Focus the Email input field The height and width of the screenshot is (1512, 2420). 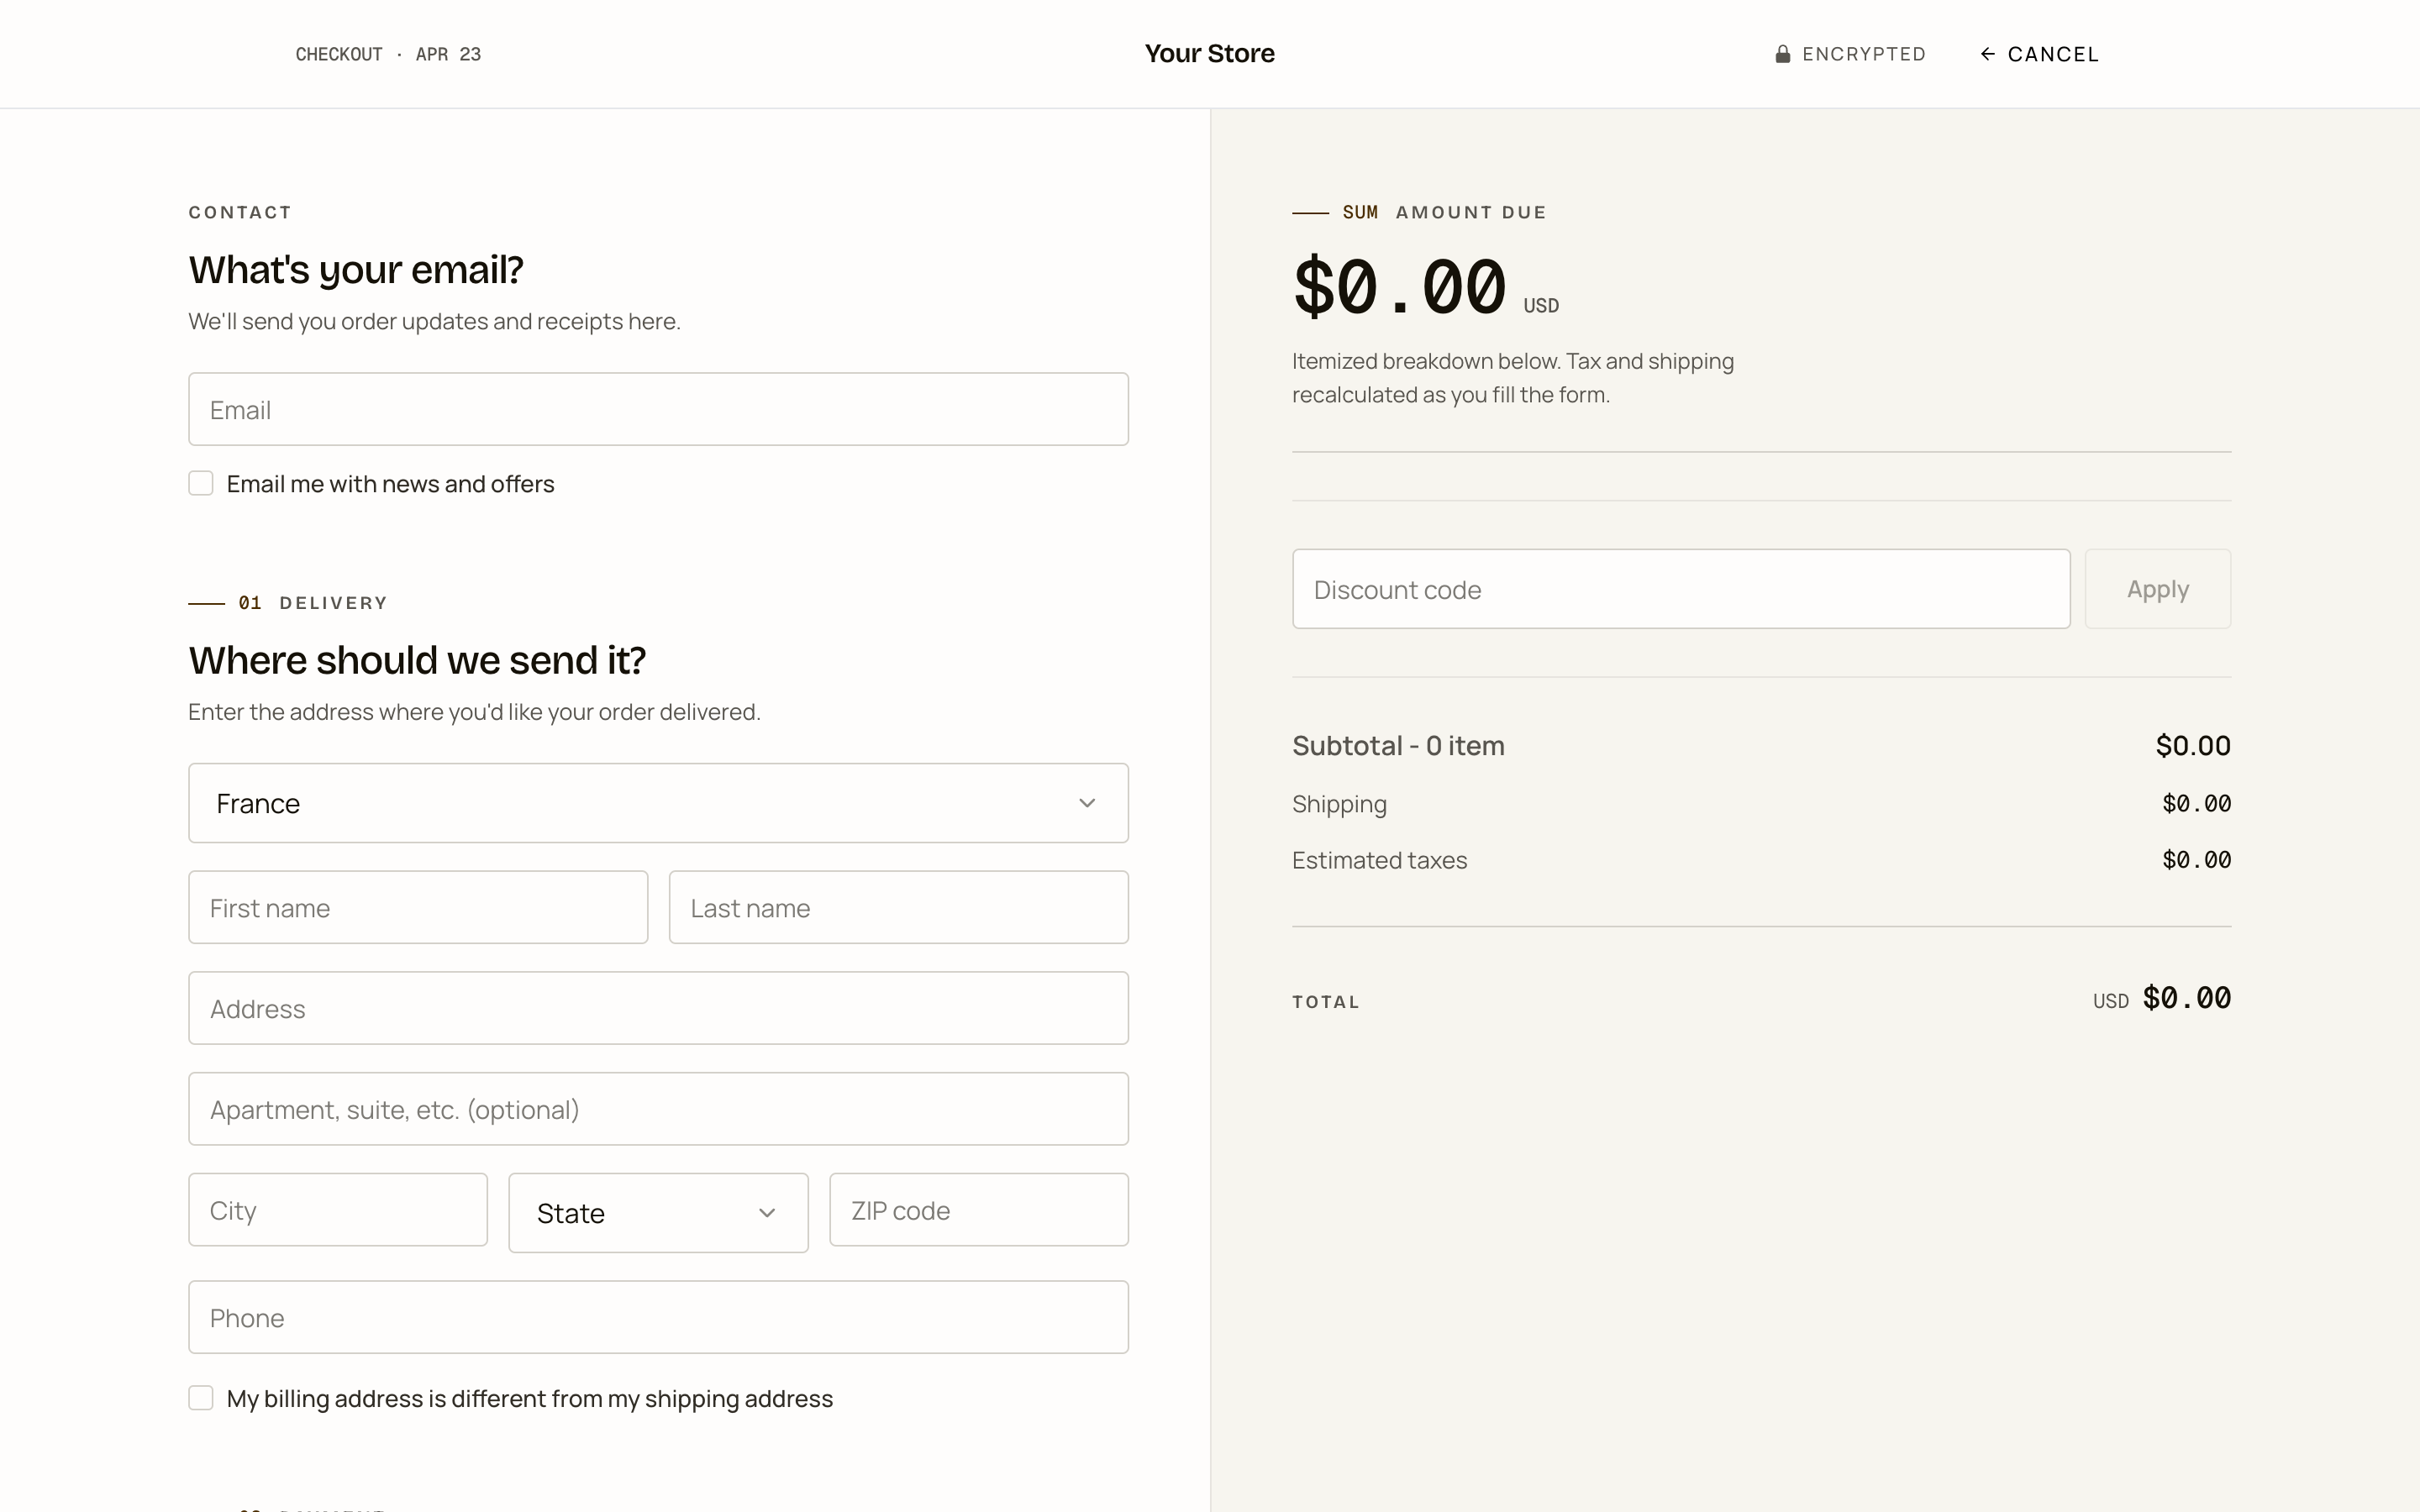coord(658,410)
